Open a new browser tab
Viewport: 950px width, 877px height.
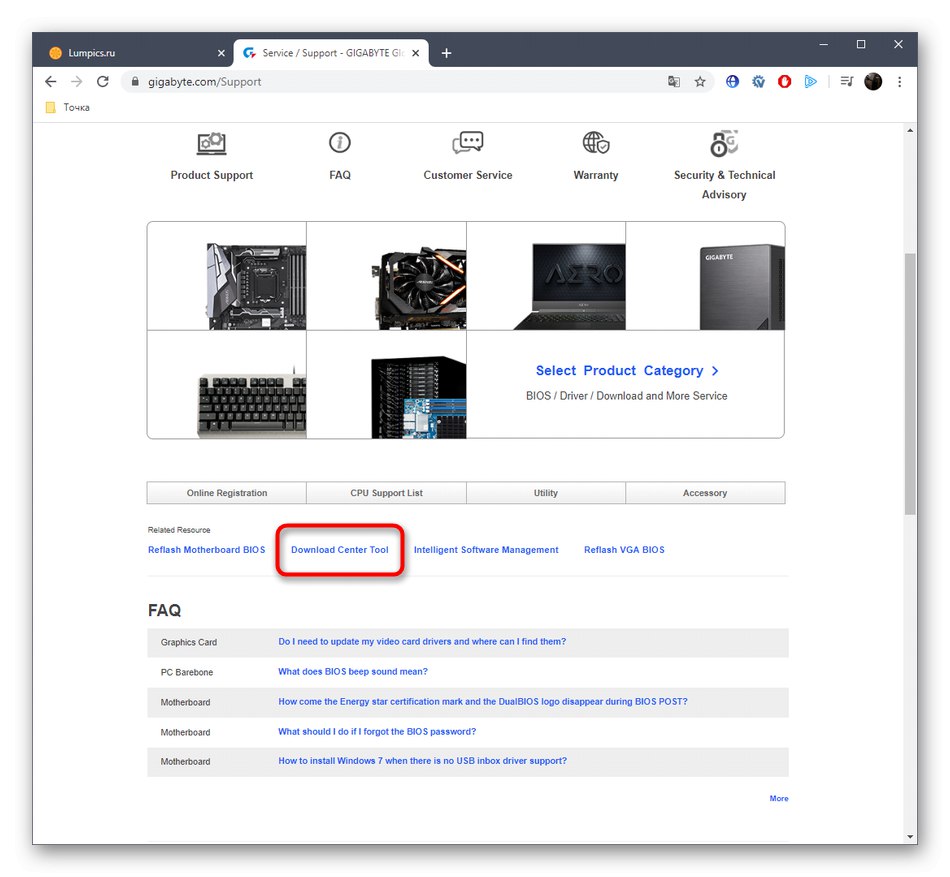pos(447,53)
